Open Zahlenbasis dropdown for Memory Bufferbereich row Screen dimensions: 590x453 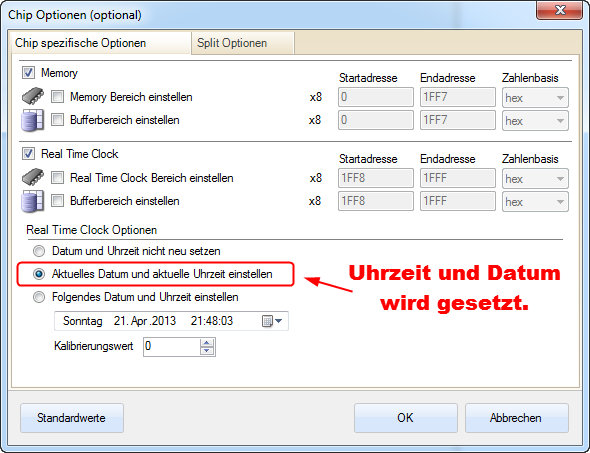click(535, 121)
